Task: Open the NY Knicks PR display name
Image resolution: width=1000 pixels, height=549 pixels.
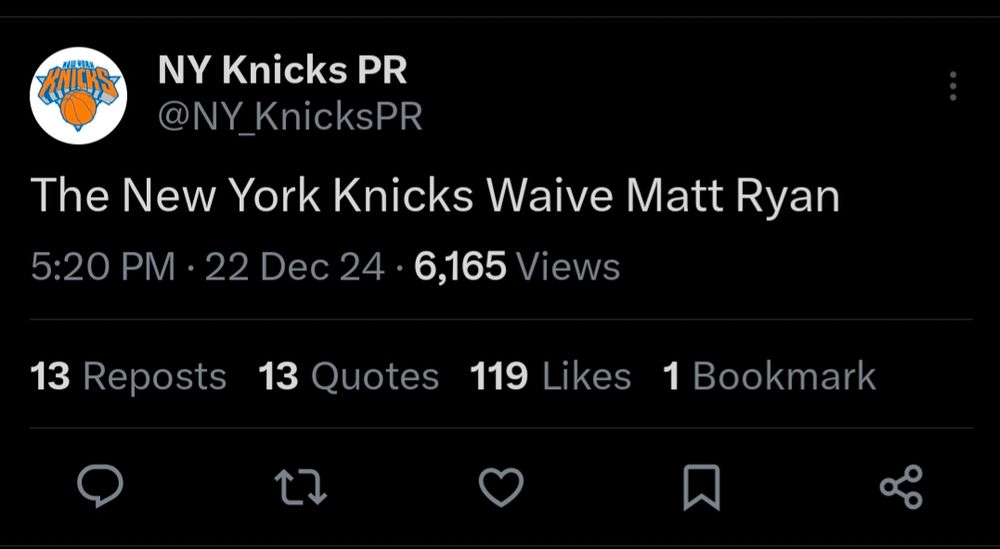Action: pyautogui.click(x=282, y=71)
